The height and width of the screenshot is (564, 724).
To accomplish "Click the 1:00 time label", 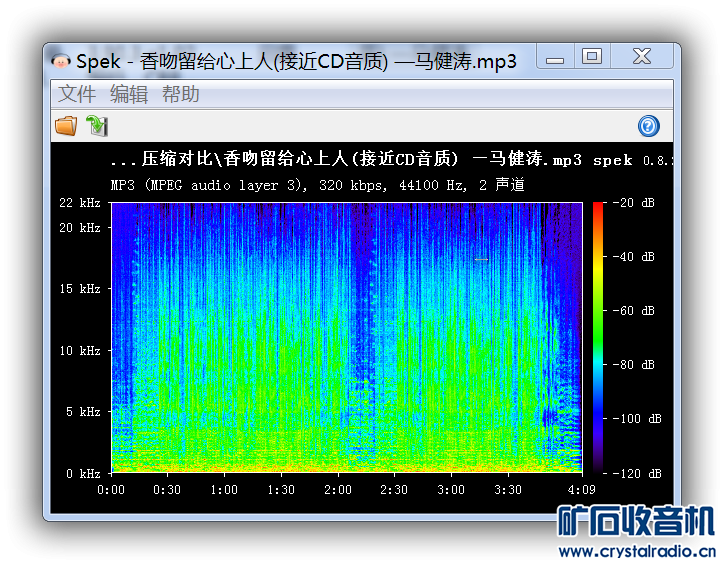I will click(x=224, y=490).
